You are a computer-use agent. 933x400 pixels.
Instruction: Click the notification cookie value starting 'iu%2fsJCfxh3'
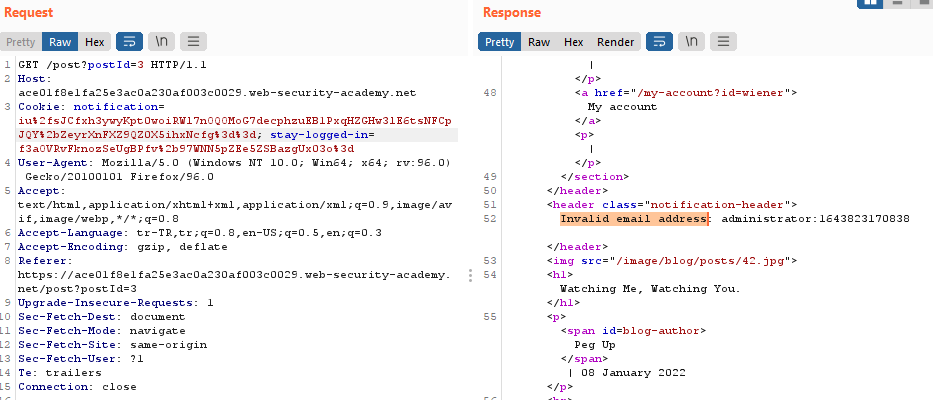point(235,127)
